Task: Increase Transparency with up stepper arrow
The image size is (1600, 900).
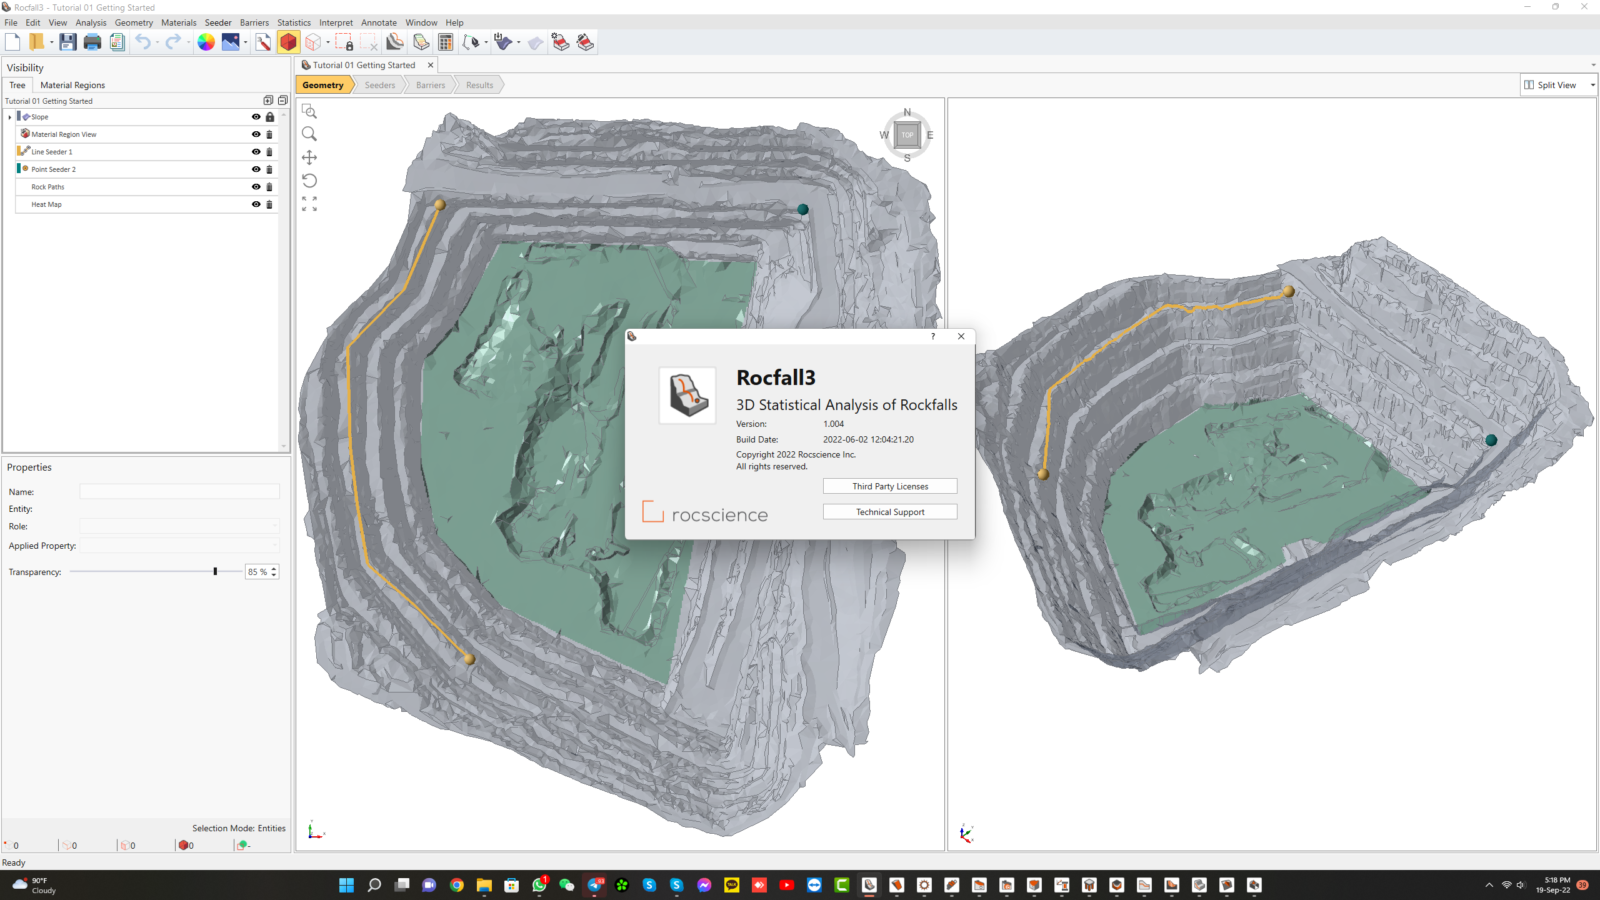Action: [x=274, y=568]
